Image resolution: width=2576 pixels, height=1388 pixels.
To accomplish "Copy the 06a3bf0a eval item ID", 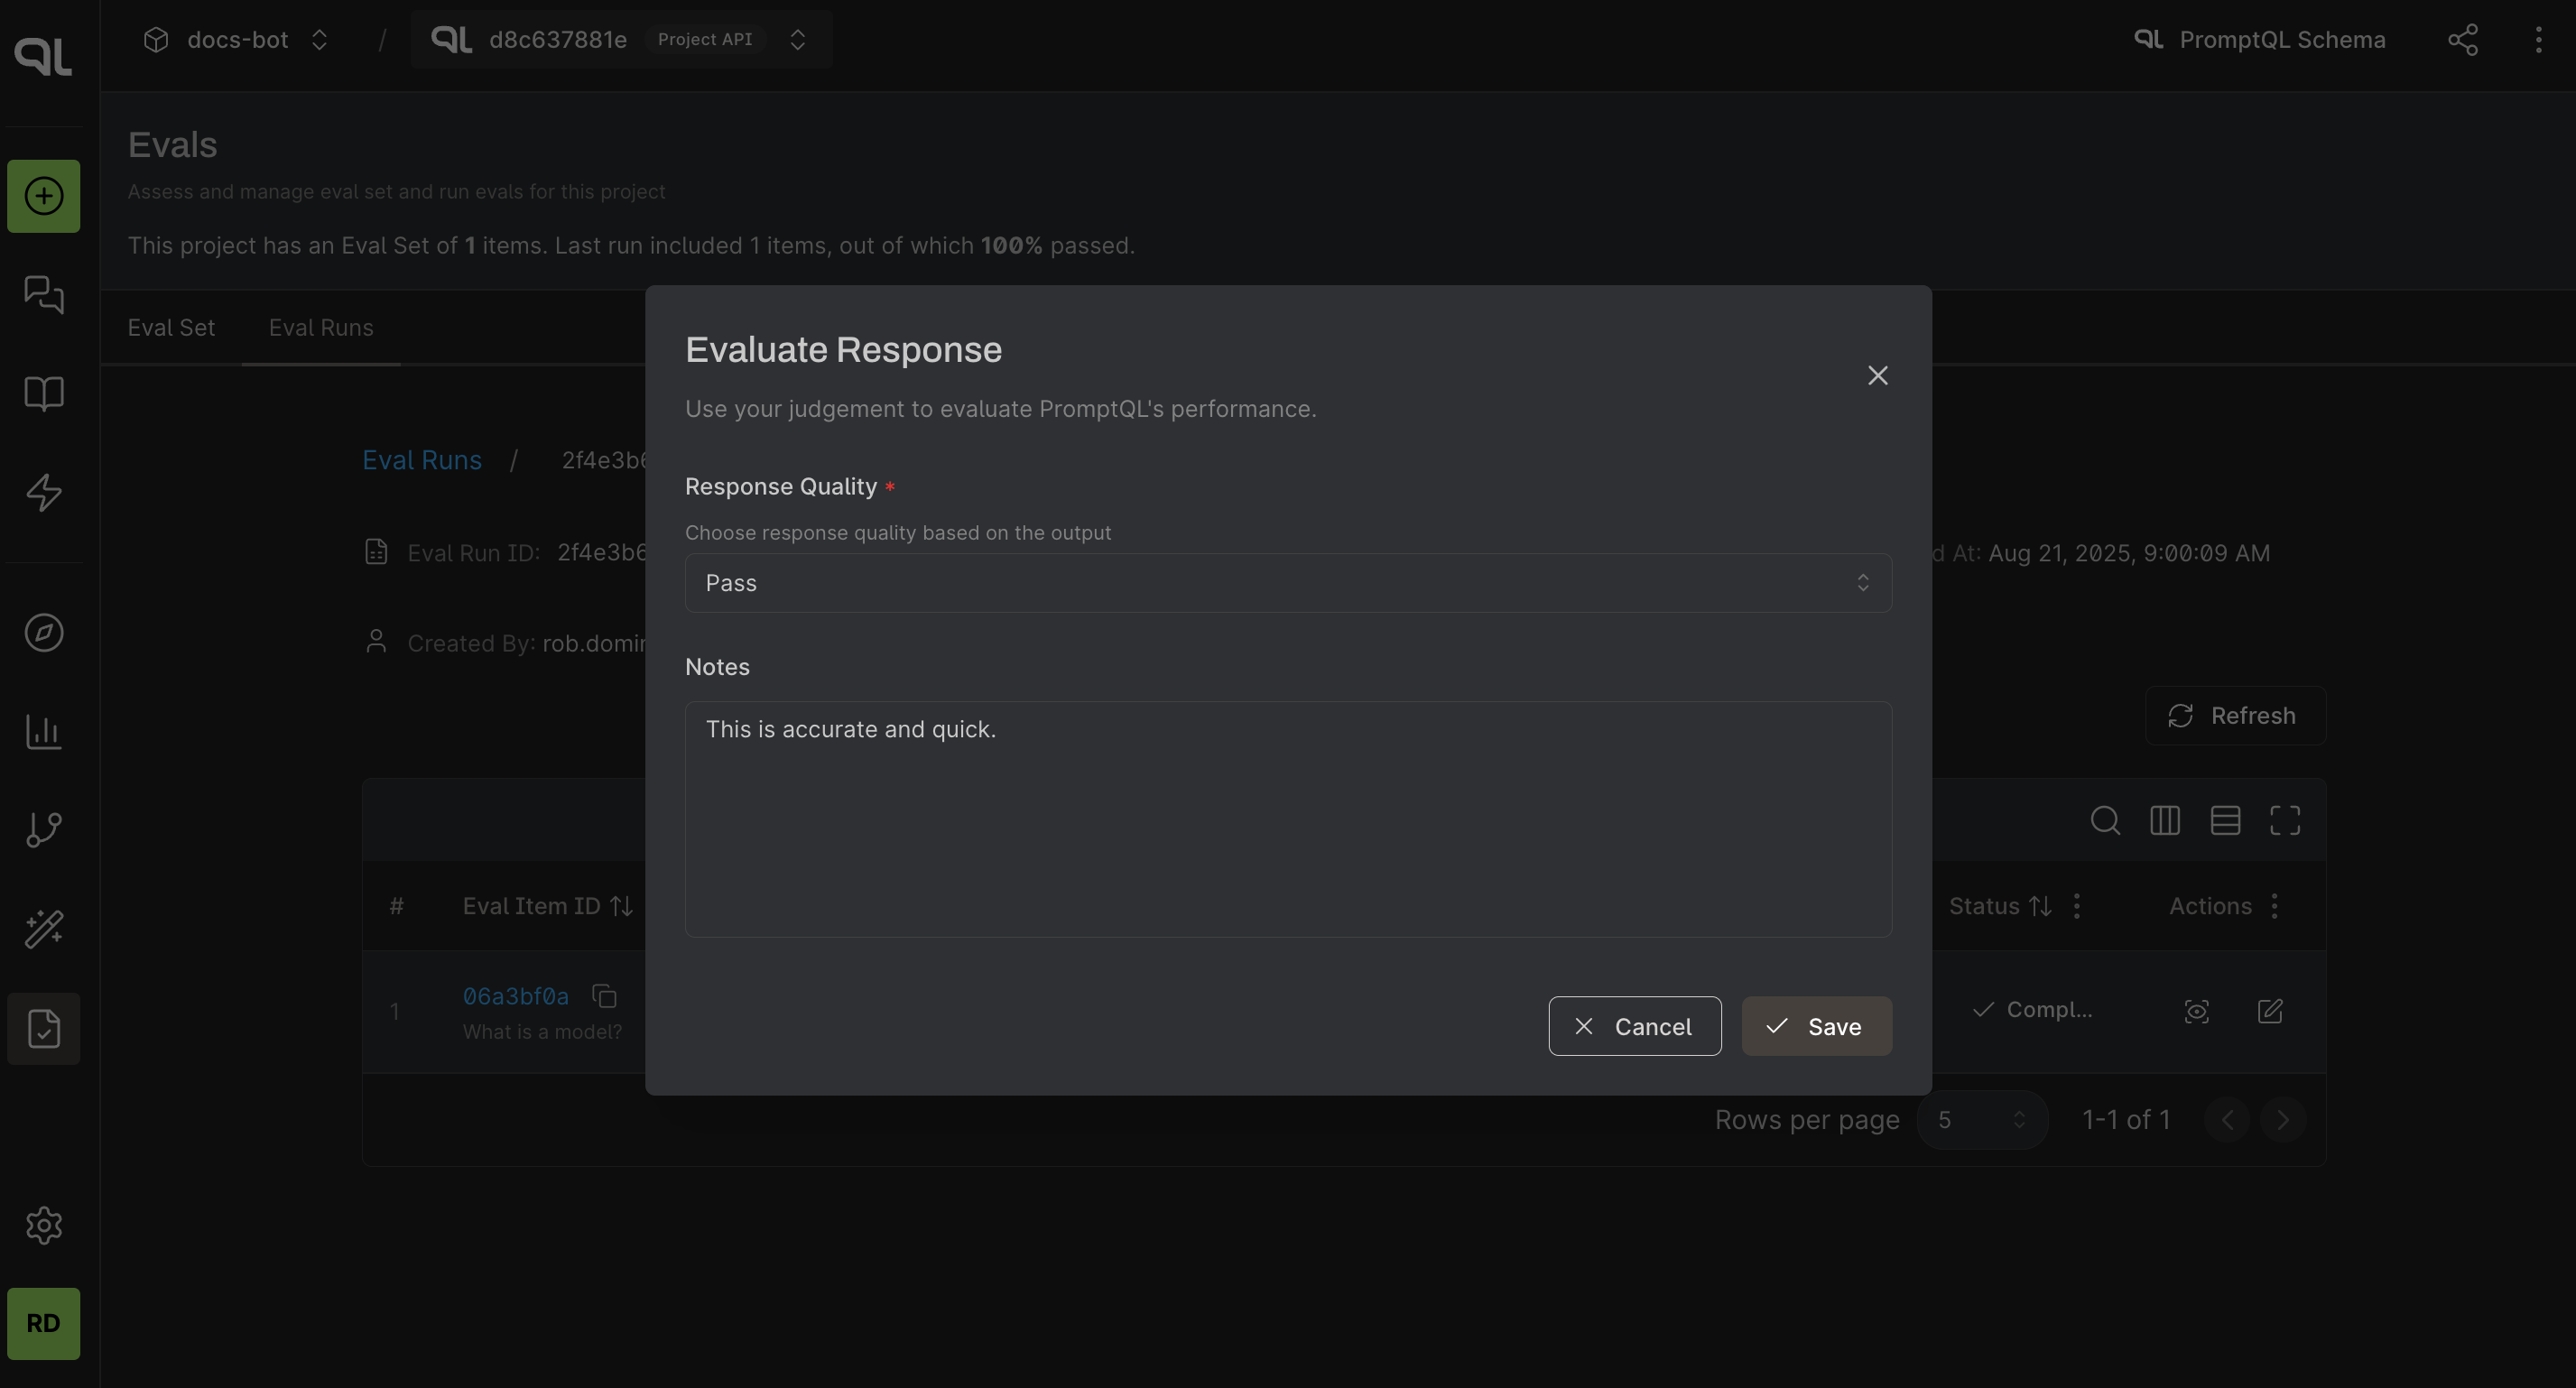I will [x=604, y=996].
